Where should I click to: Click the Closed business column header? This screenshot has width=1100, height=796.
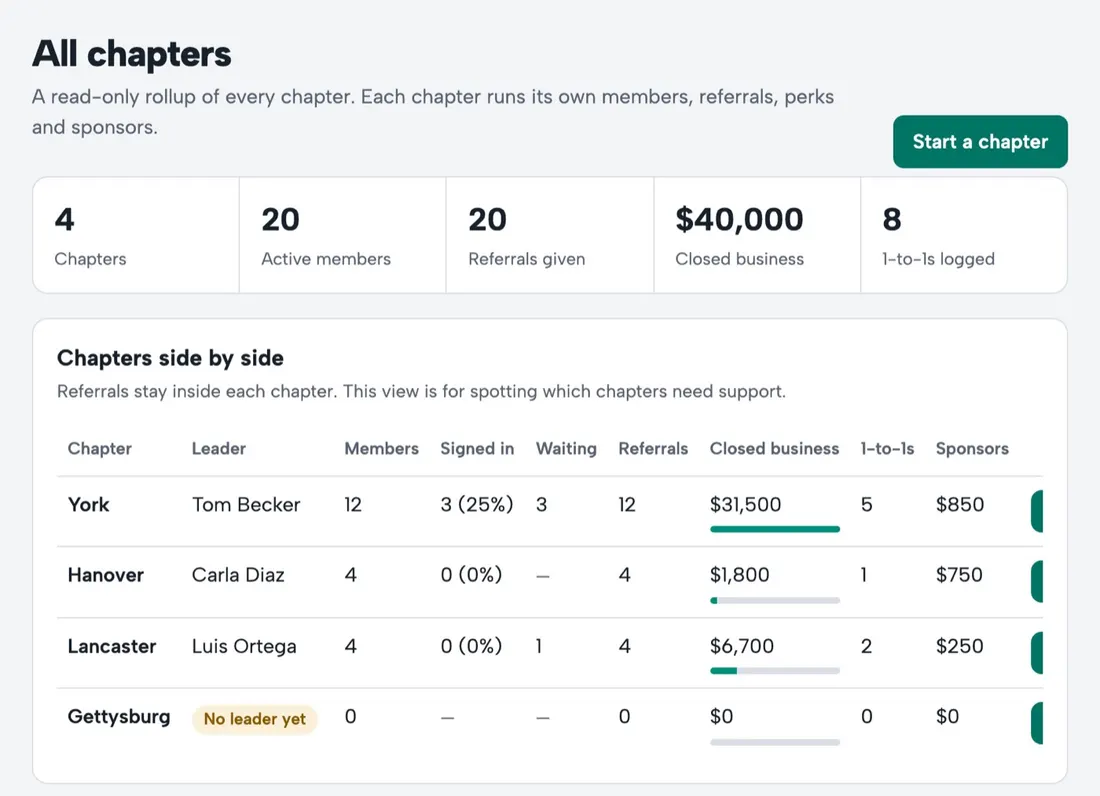pyautogui.click(x=774, y=449)
